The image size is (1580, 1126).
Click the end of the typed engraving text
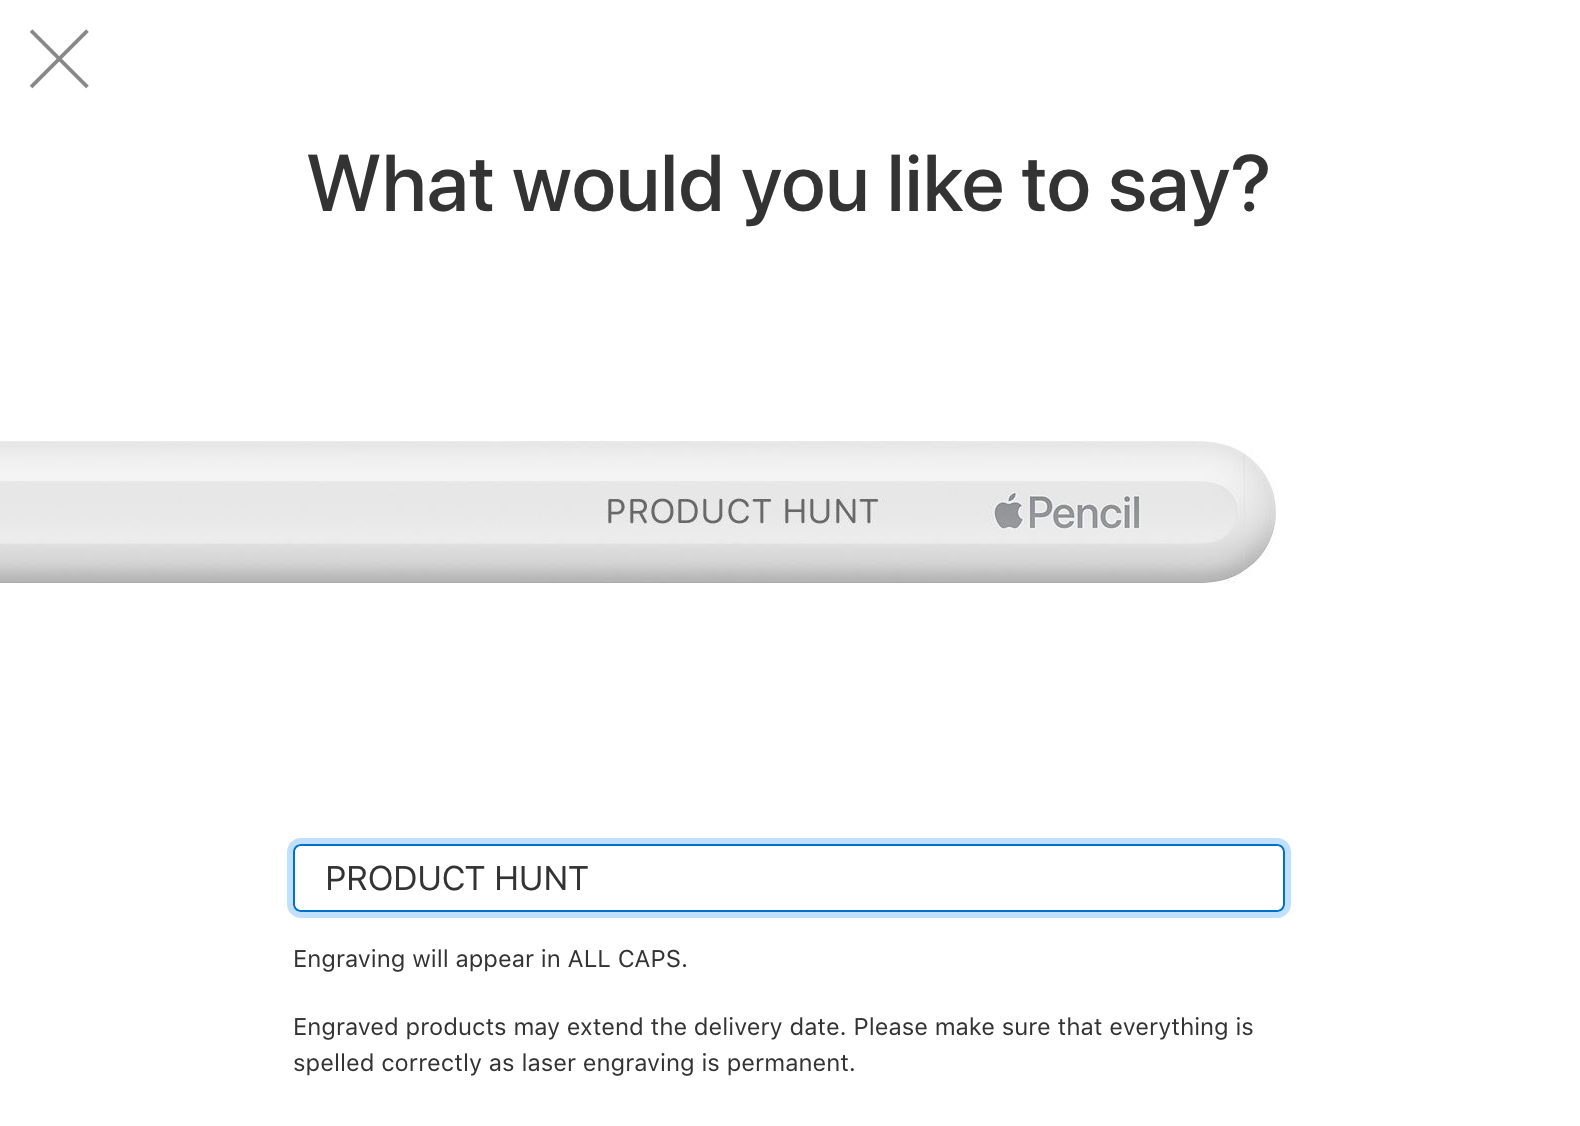tap(590, 878)
